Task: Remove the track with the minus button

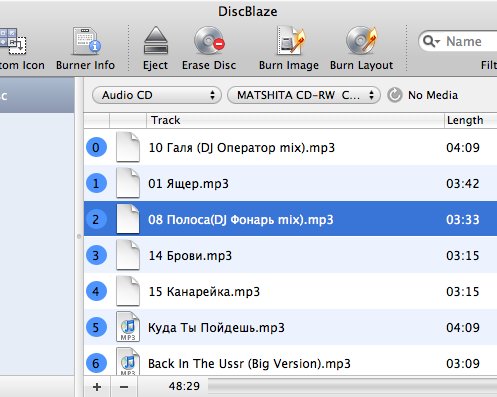Action: (124, 387)
